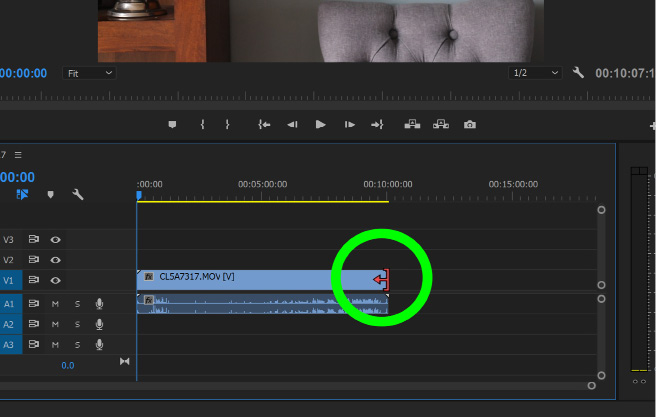Play the sequence in Program monitor
The image size is (656, 417).
click(320, 125)
